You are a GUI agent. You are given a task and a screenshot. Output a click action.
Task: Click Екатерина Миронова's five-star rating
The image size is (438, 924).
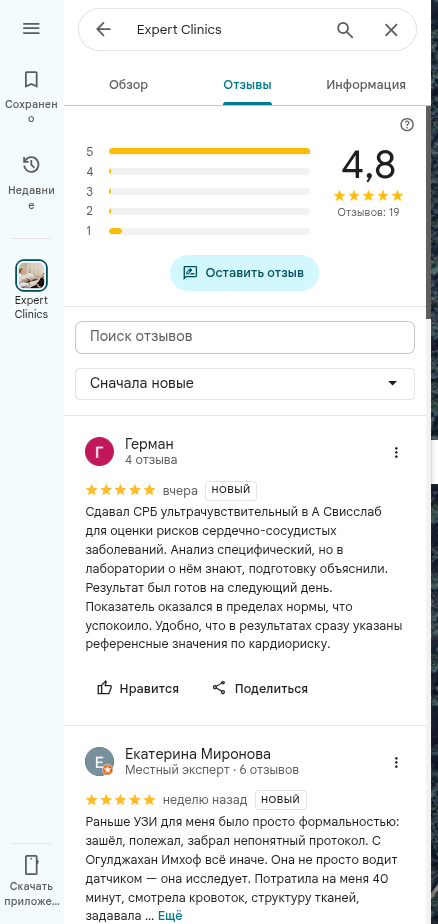[x=120, y=800]
